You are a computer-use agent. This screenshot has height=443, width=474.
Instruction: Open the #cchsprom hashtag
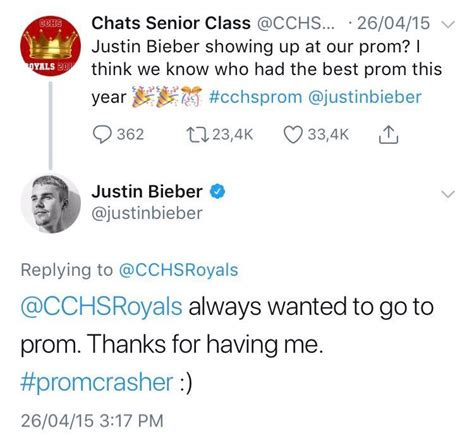[x=255, y=97]
